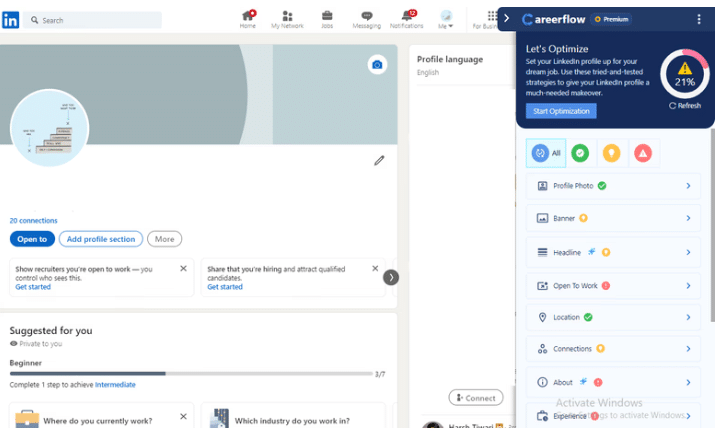Expand the Open To Work row chevron
The width and height of the screenshot is (715, 434).
[x=688, y=286]
